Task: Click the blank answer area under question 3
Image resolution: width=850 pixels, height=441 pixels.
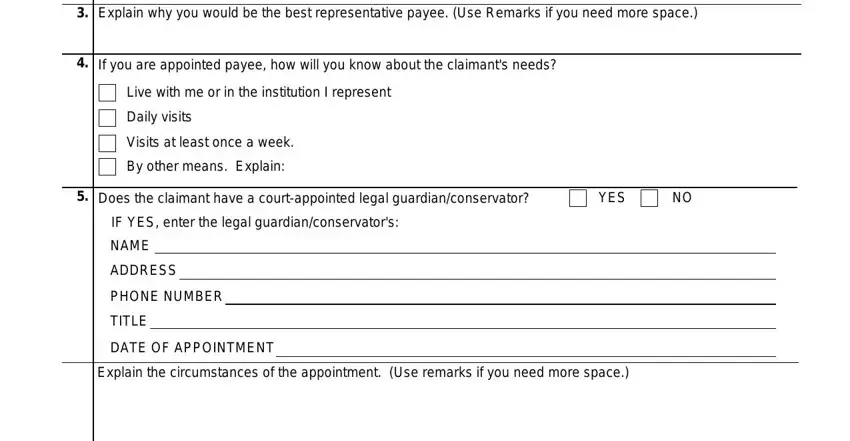Action: pos(447,37)
